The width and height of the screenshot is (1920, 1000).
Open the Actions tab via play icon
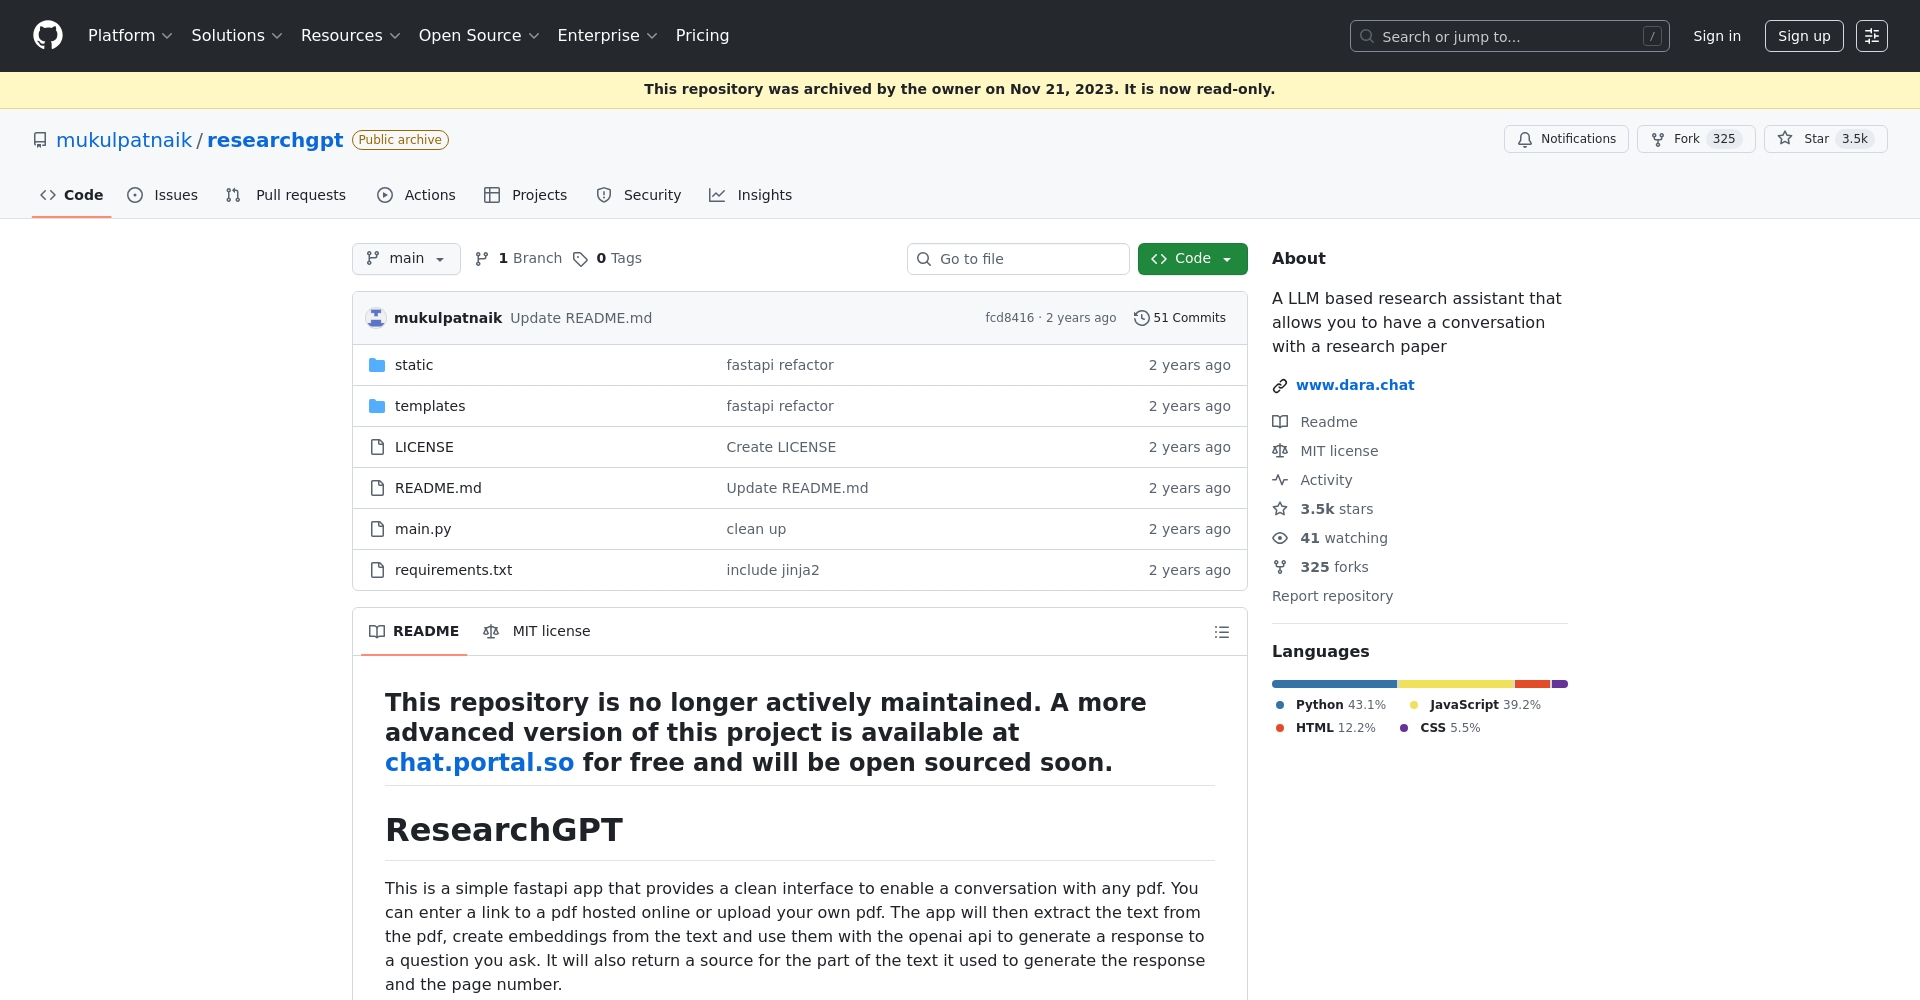385,195
